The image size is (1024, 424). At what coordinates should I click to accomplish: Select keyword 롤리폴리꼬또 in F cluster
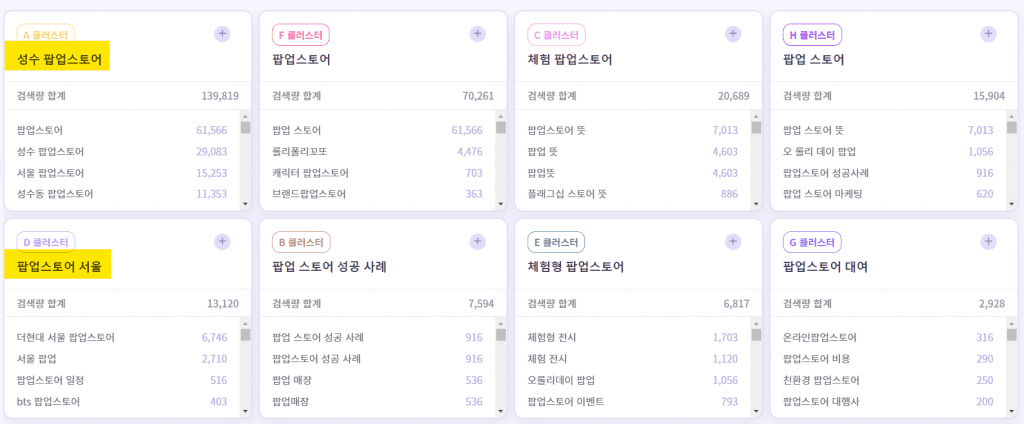point(300,152)
